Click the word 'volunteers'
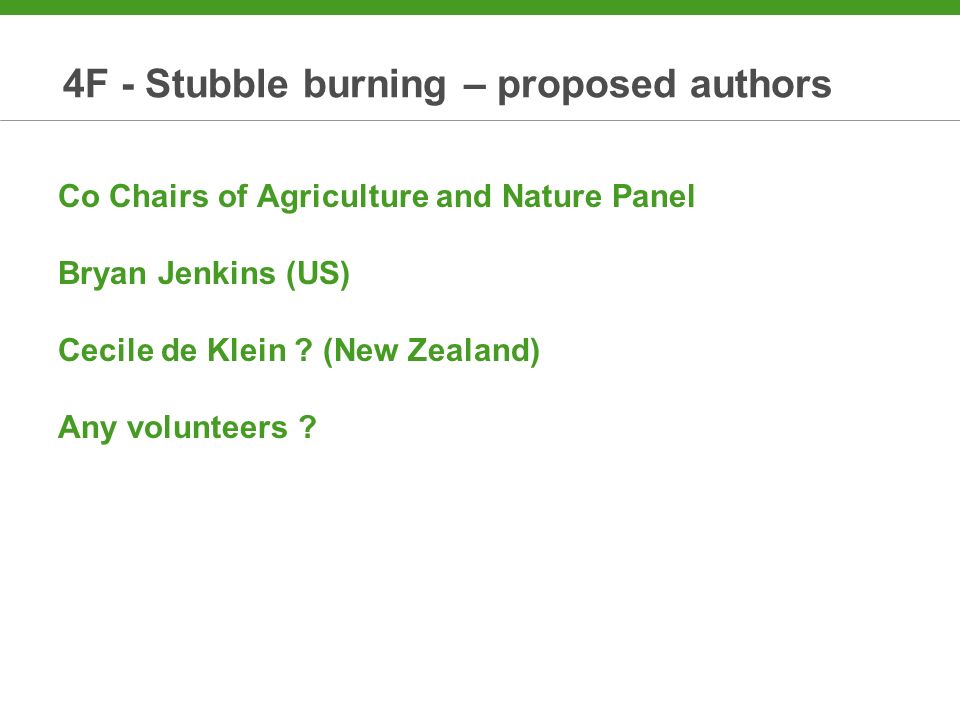960x720 pixels. (207, 427)
